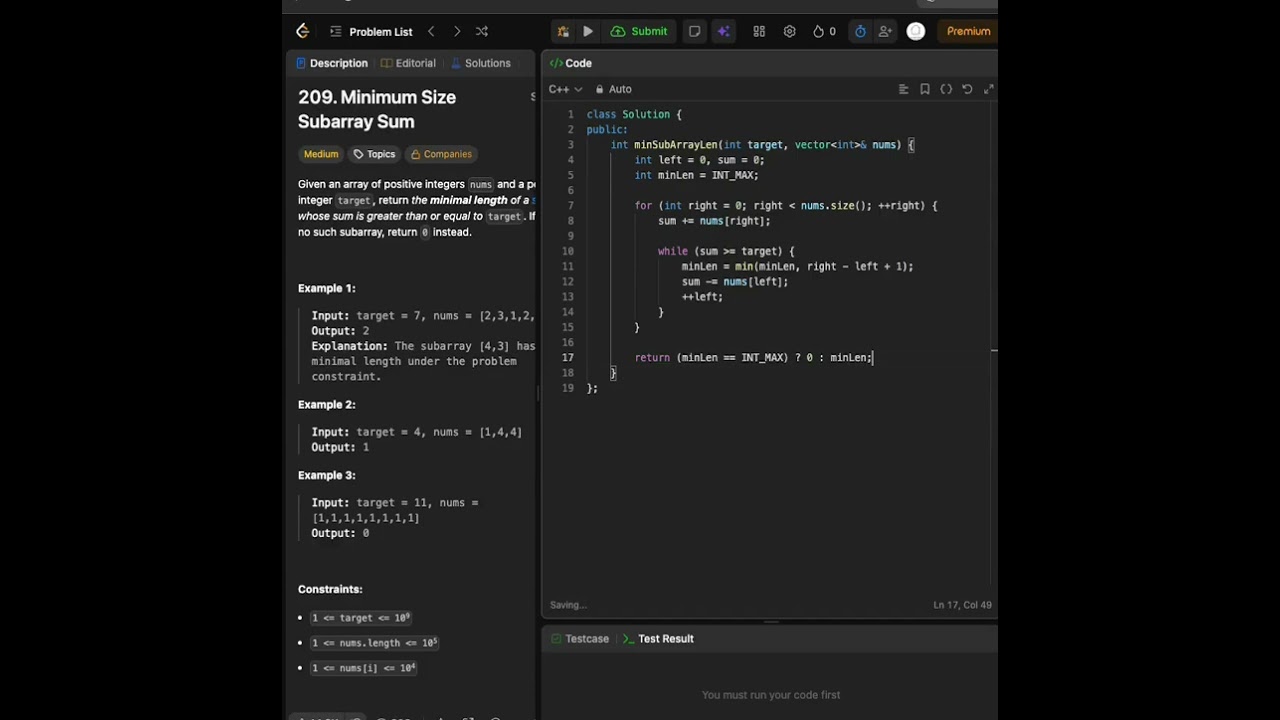Screen dimensions: 1280x720
Task: Click the streak flame counter
Action: (x=824, y=31)
